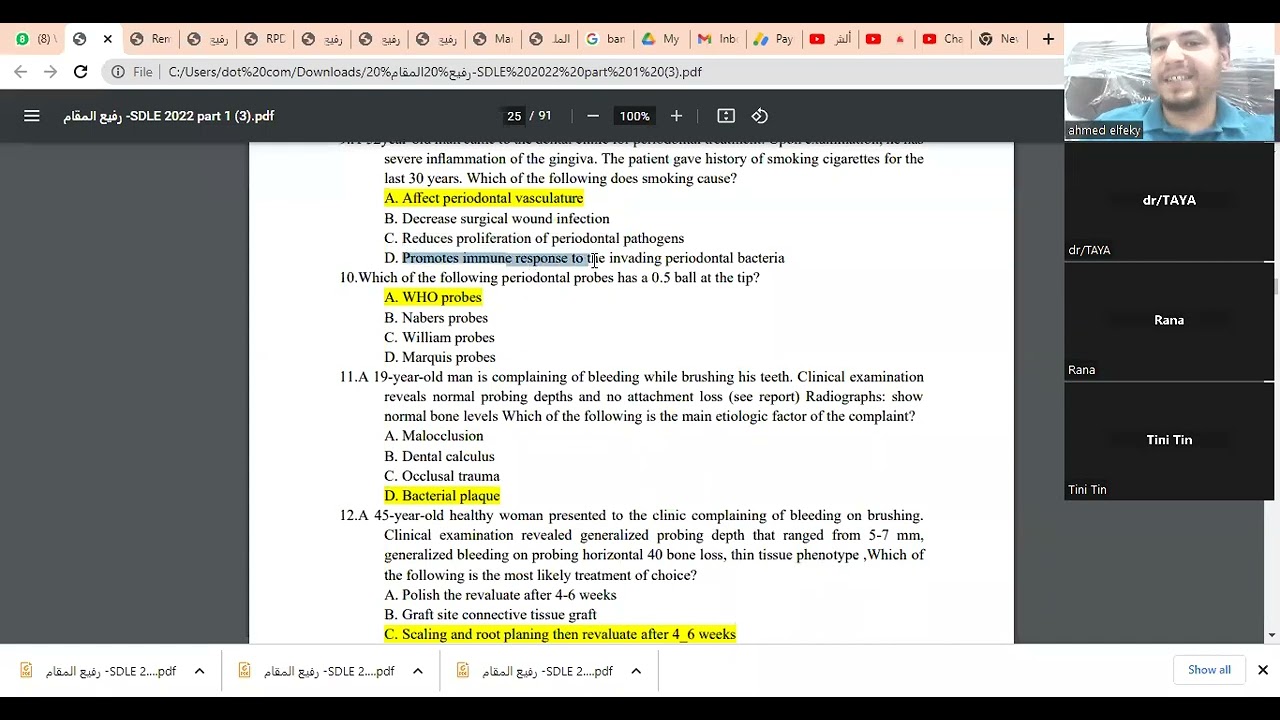Close the active PDF tab

click(107, 39)
